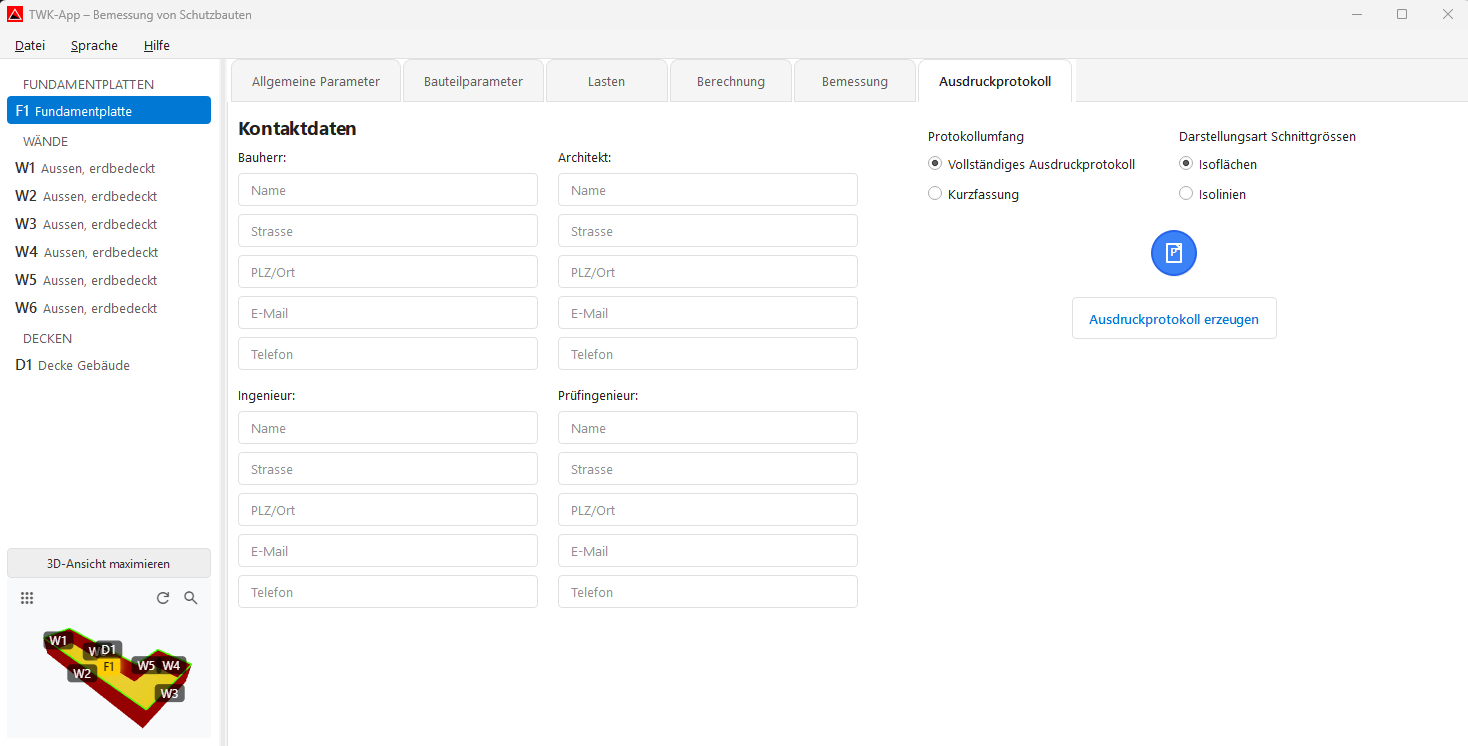Select the Isolinien display option
The image size is (1468, 746).
[x=1185, y=193]
